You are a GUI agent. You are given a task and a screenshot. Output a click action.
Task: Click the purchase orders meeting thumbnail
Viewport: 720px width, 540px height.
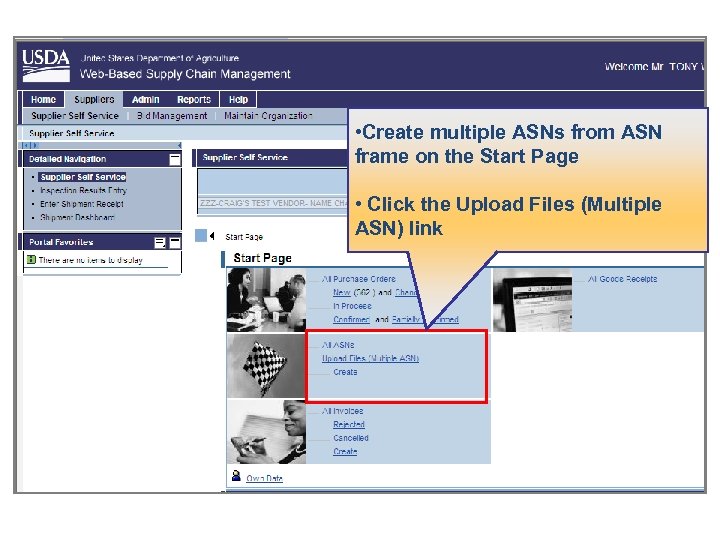click(266, 300)
